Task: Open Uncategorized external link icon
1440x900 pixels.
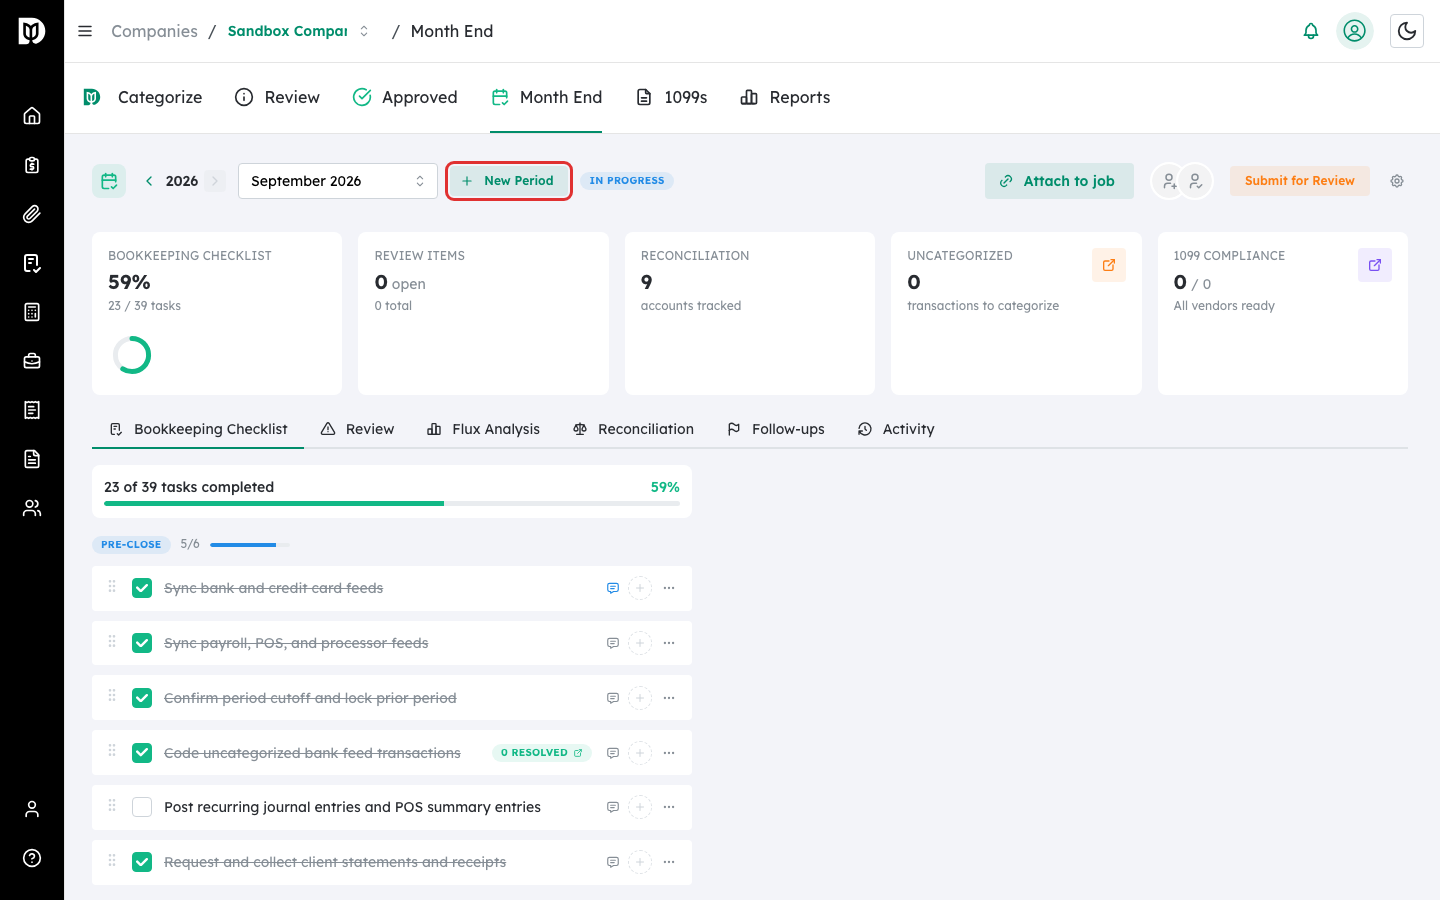Action: [1109, 265]
